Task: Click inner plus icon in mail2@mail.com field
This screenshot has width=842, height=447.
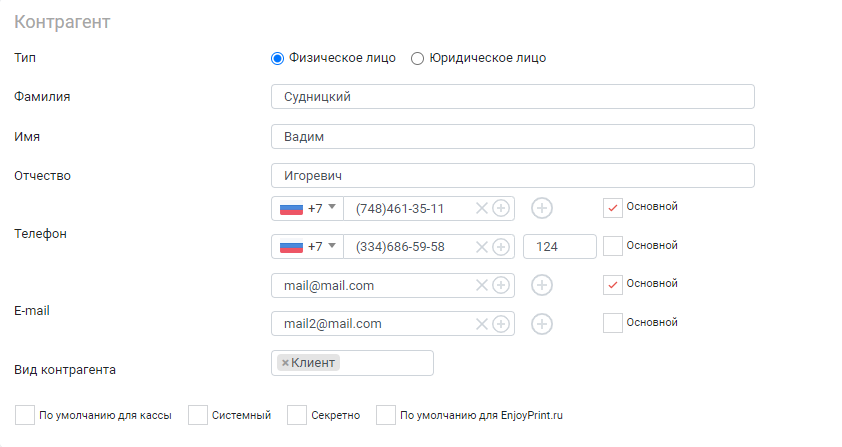Action: 501,324
